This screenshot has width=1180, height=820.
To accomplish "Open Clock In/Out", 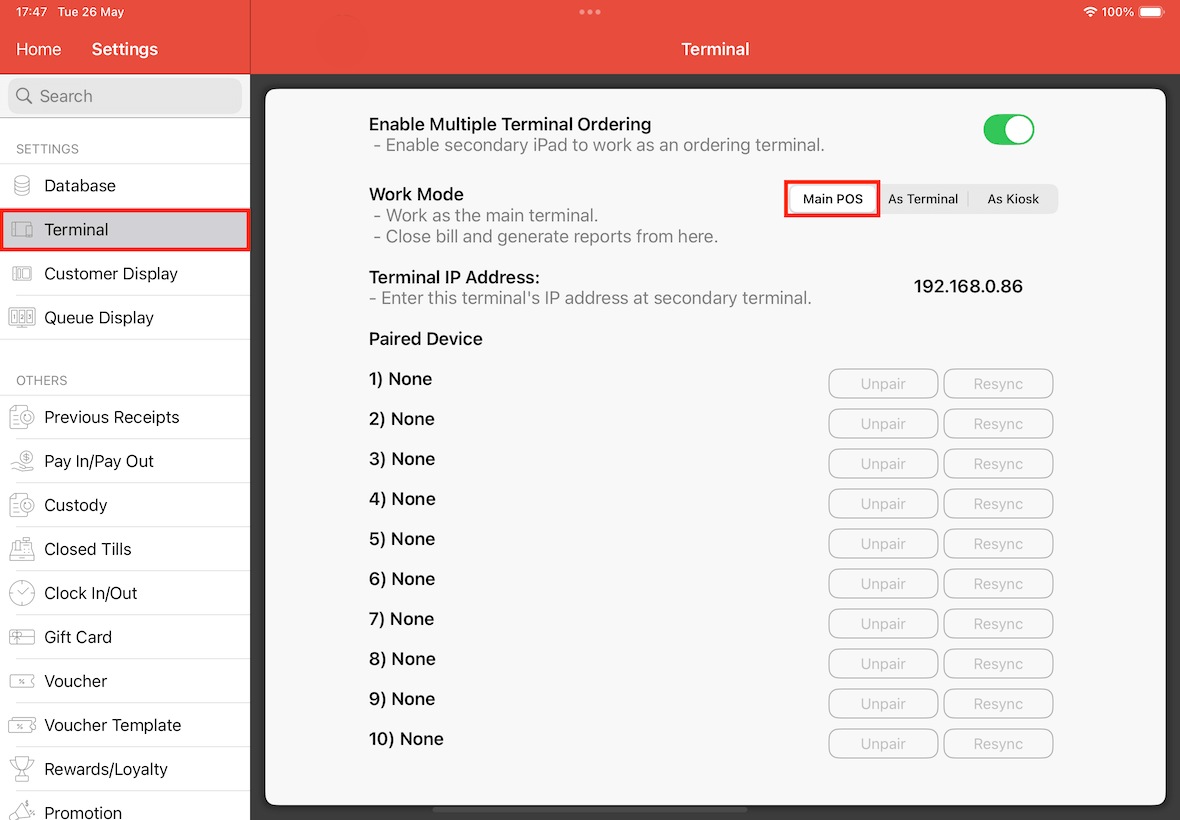I will [x=125, y=593].
